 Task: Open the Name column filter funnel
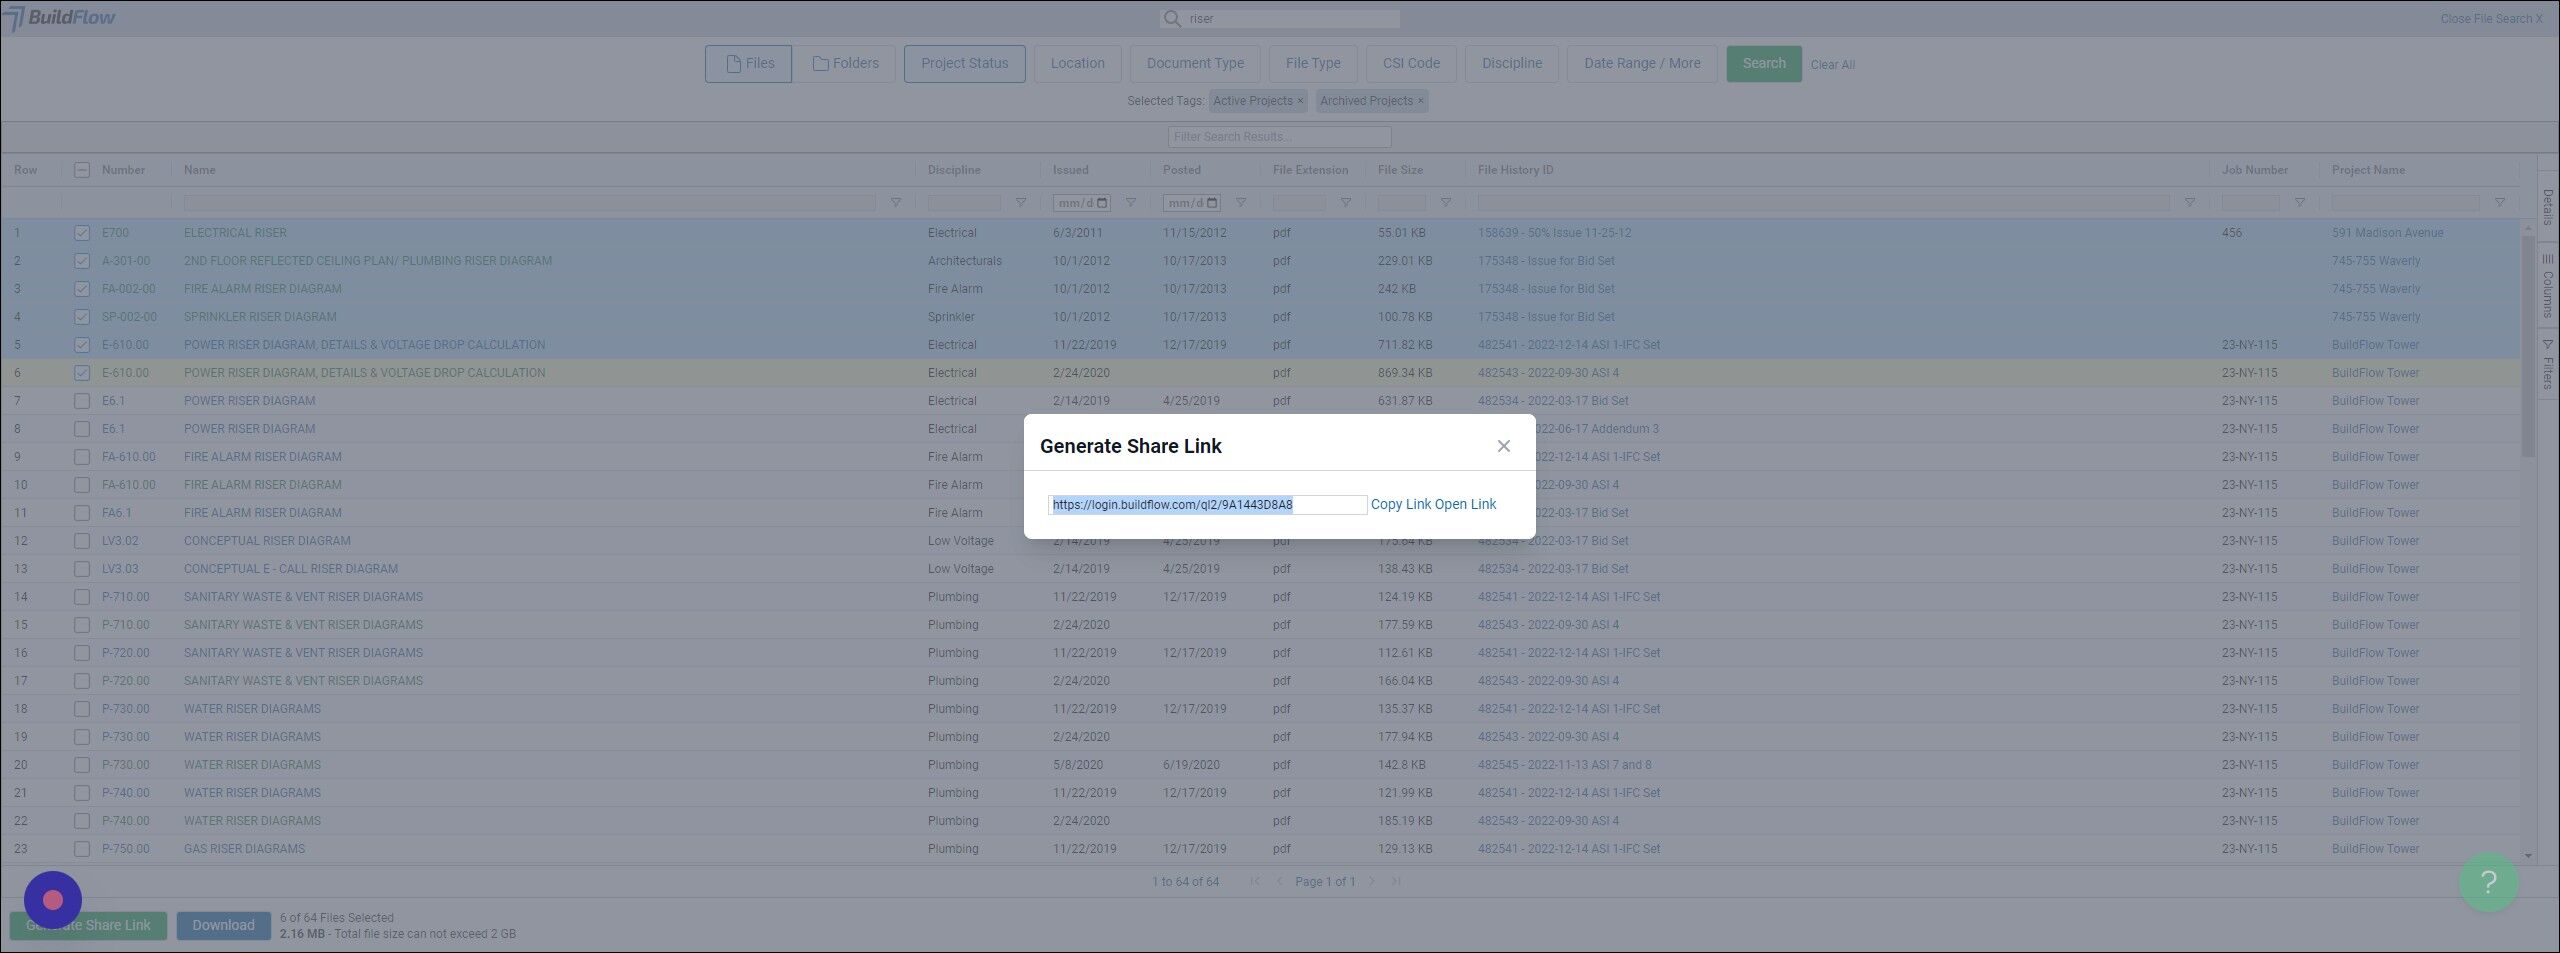(x=895, y=203)
